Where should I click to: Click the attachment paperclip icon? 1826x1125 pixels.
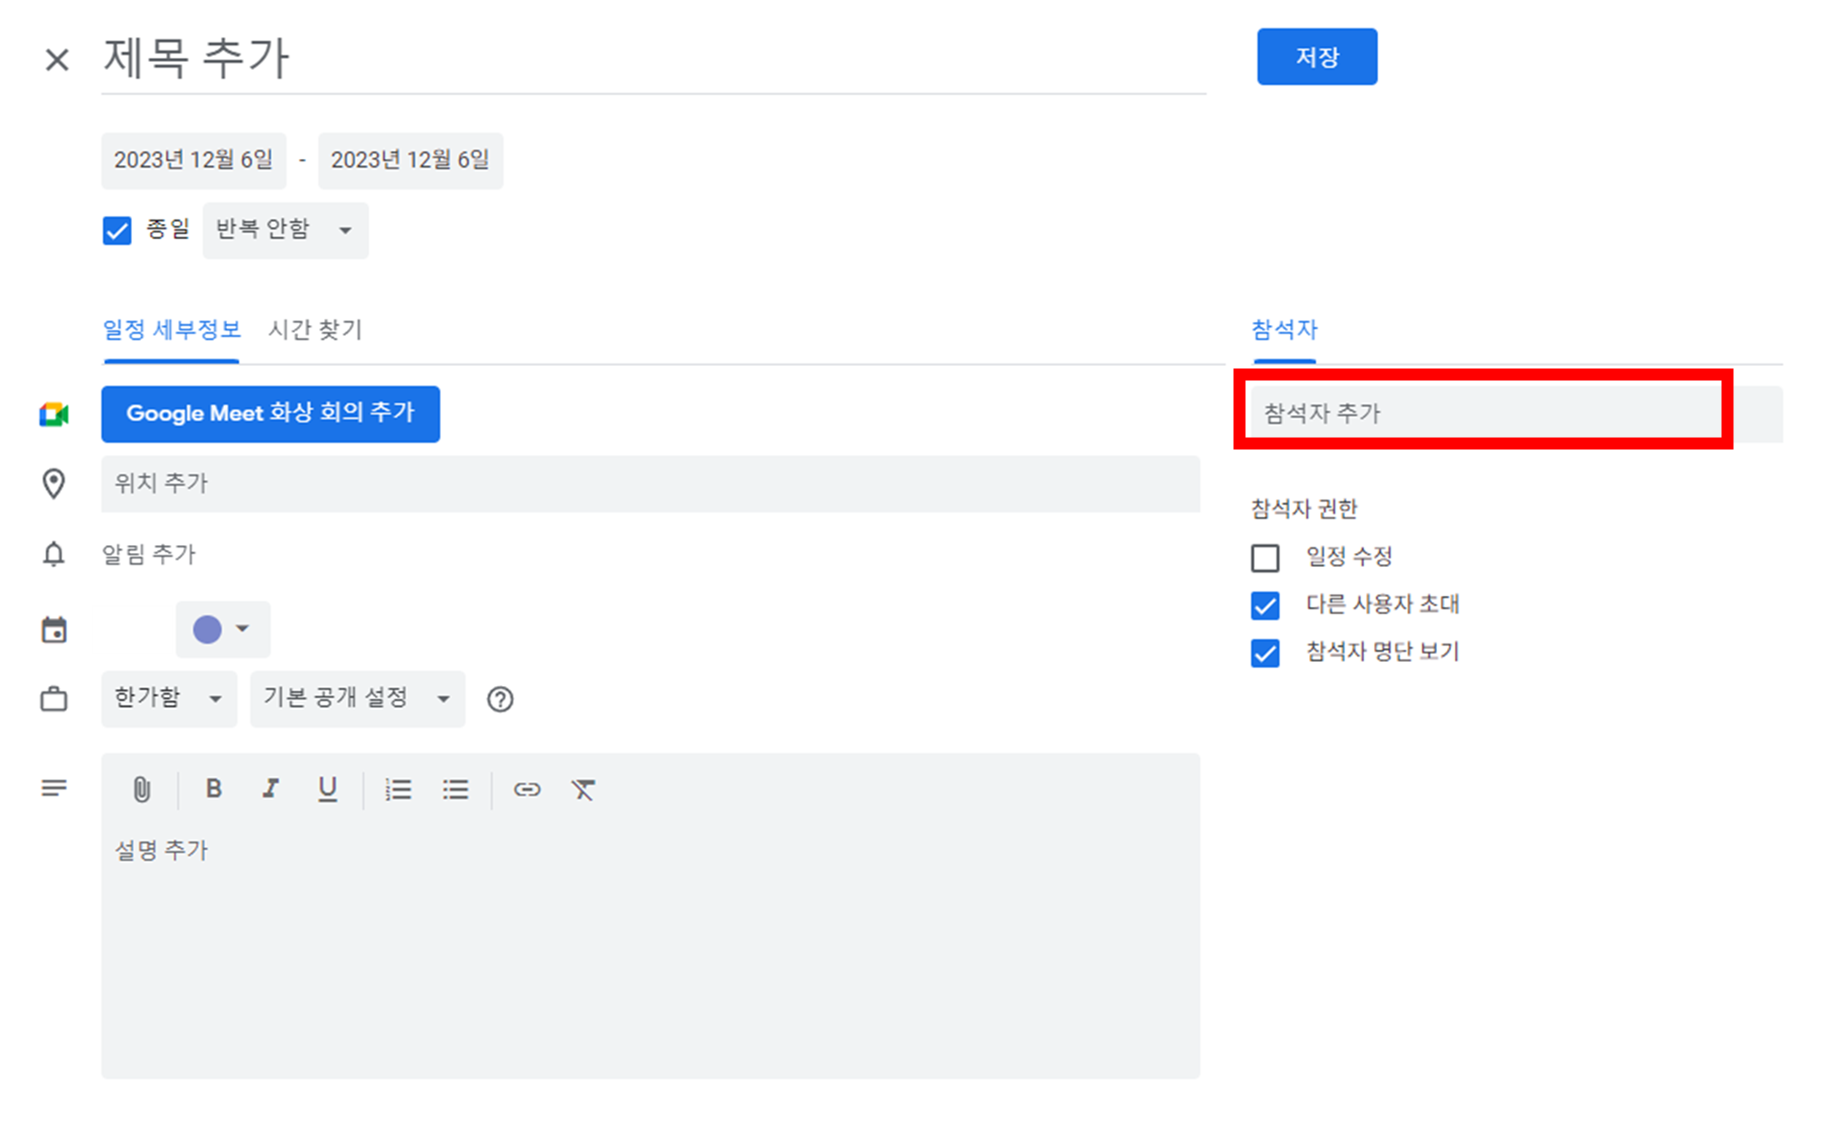tap(142, 789)
